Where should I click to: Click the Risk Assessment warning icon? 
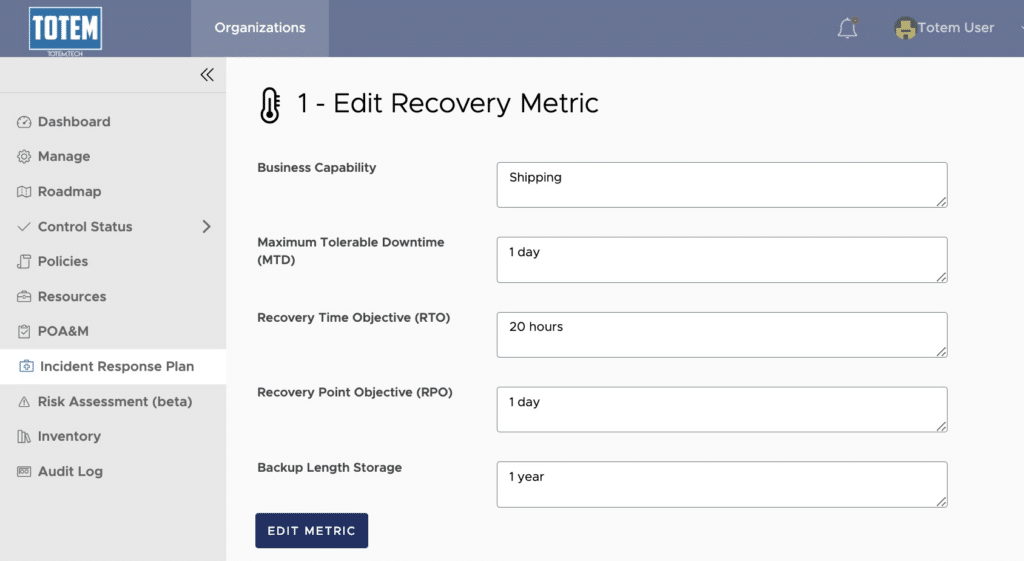[x=24, y=402]
